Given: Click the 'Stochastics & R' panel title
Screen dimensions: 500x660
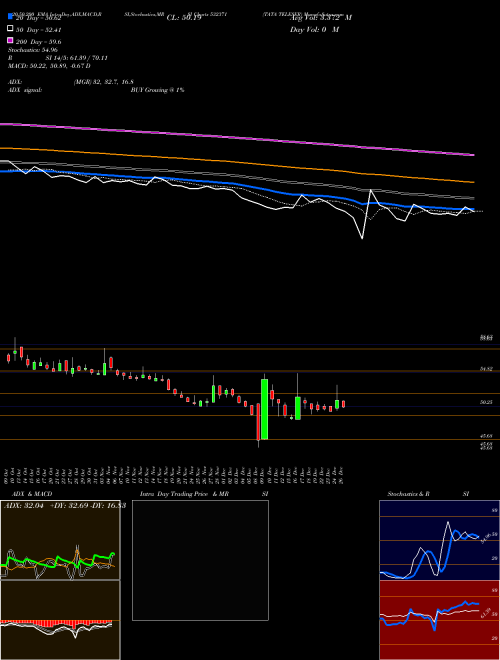Looking at the screenshot, I should (x=408, y=494).
